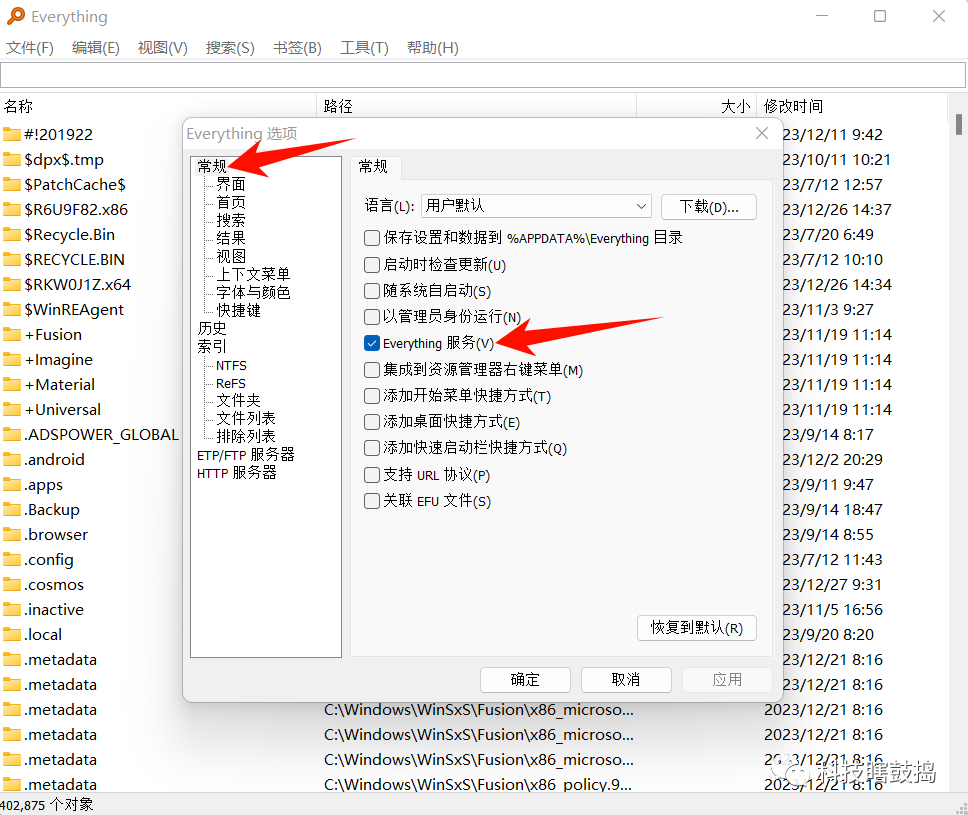Select the .browser folder icon
This screenshot has height=815, width=968.
click(x=12, y=534)
